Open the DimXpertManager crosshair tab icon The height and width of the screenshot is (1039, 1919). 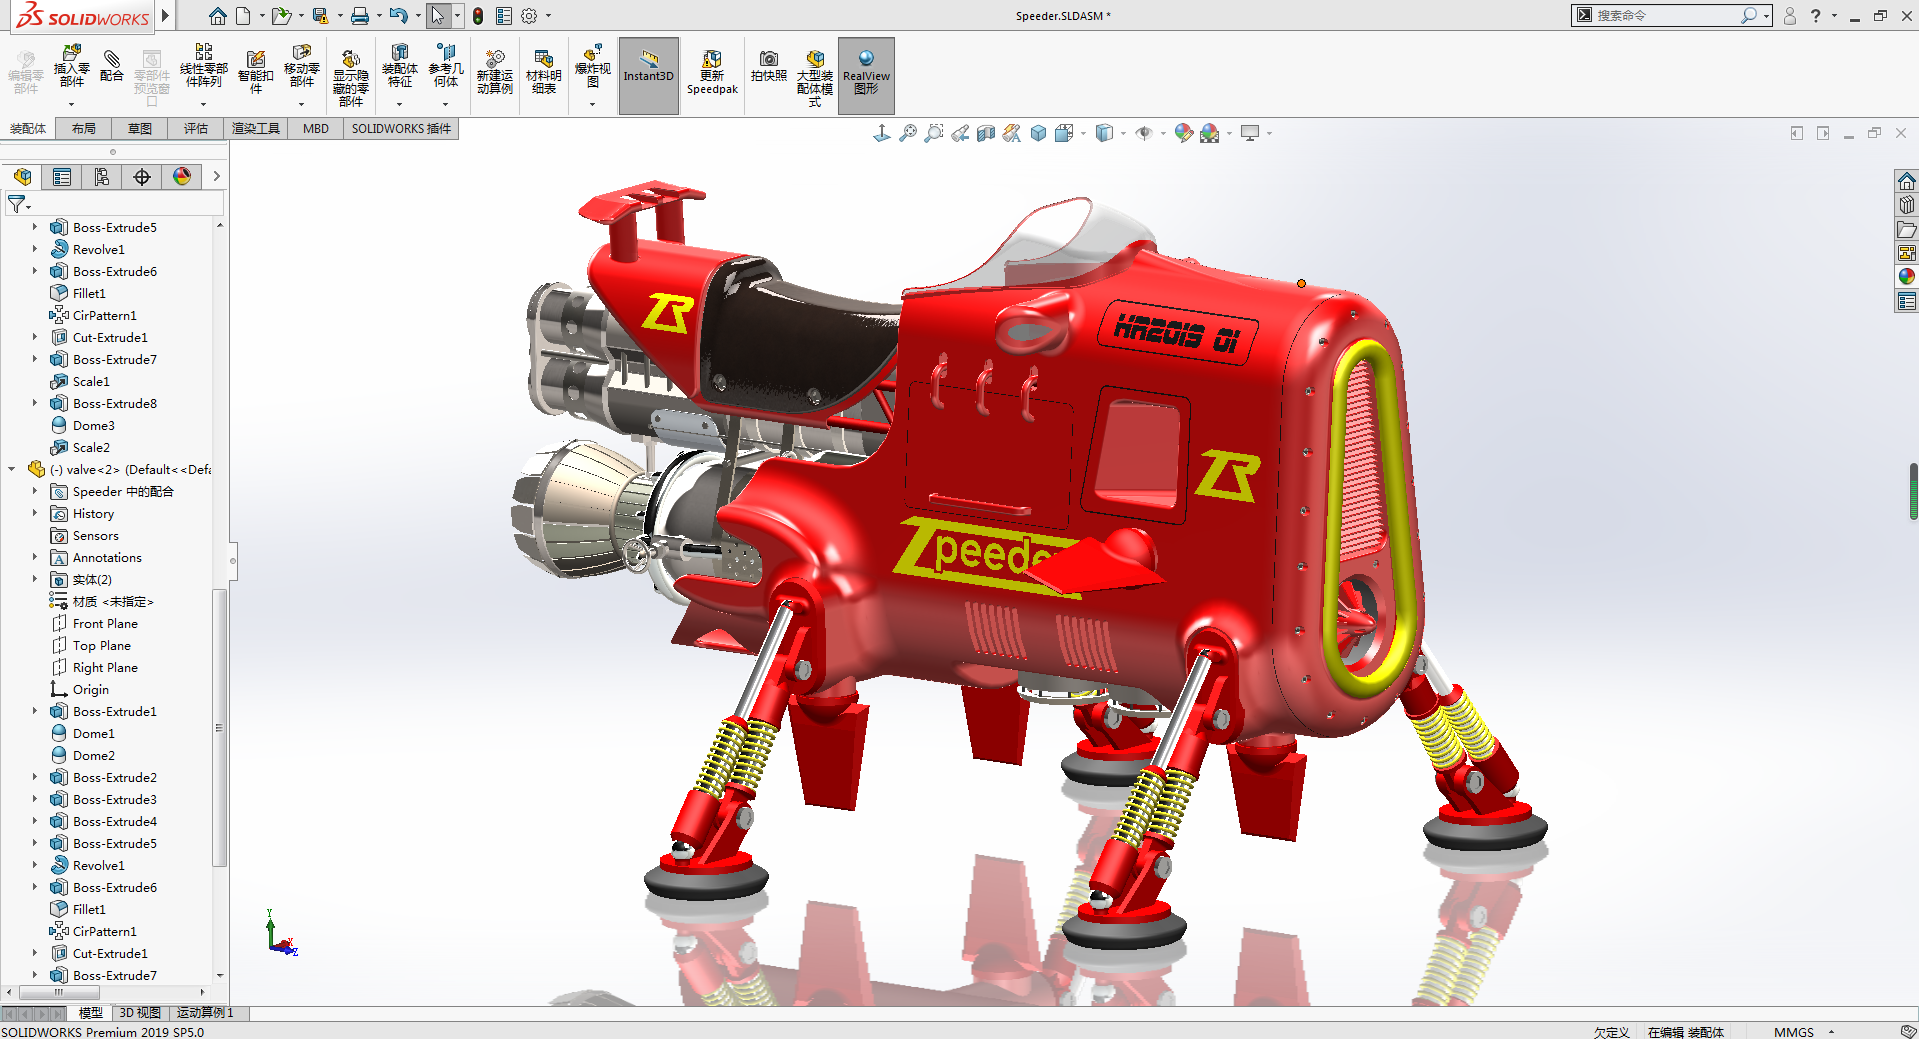(142, 177)
